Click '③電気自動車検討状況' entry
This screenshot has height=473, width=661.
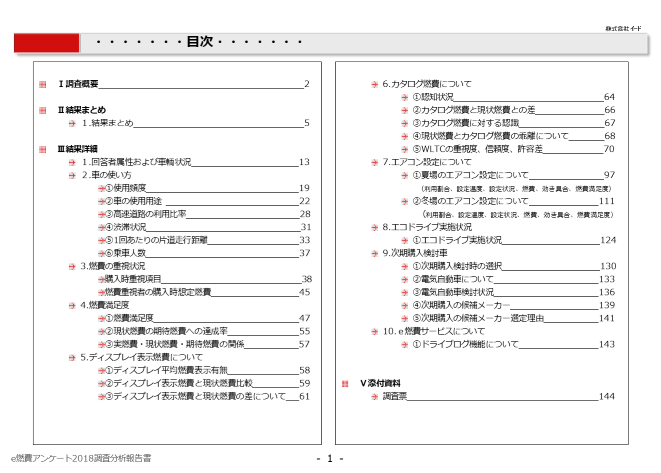coord(453,292)
